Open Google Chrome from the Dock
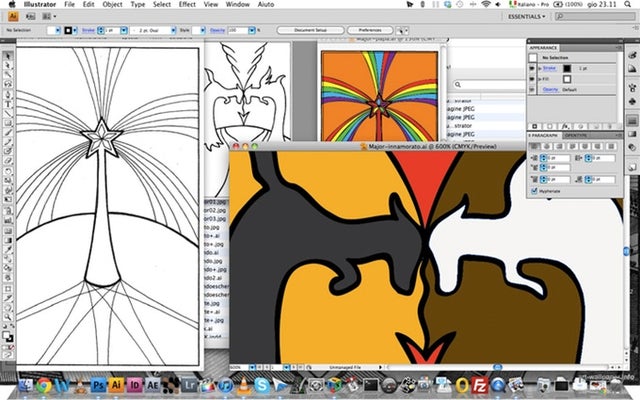640x400 pixels. [x=45, y=386]
